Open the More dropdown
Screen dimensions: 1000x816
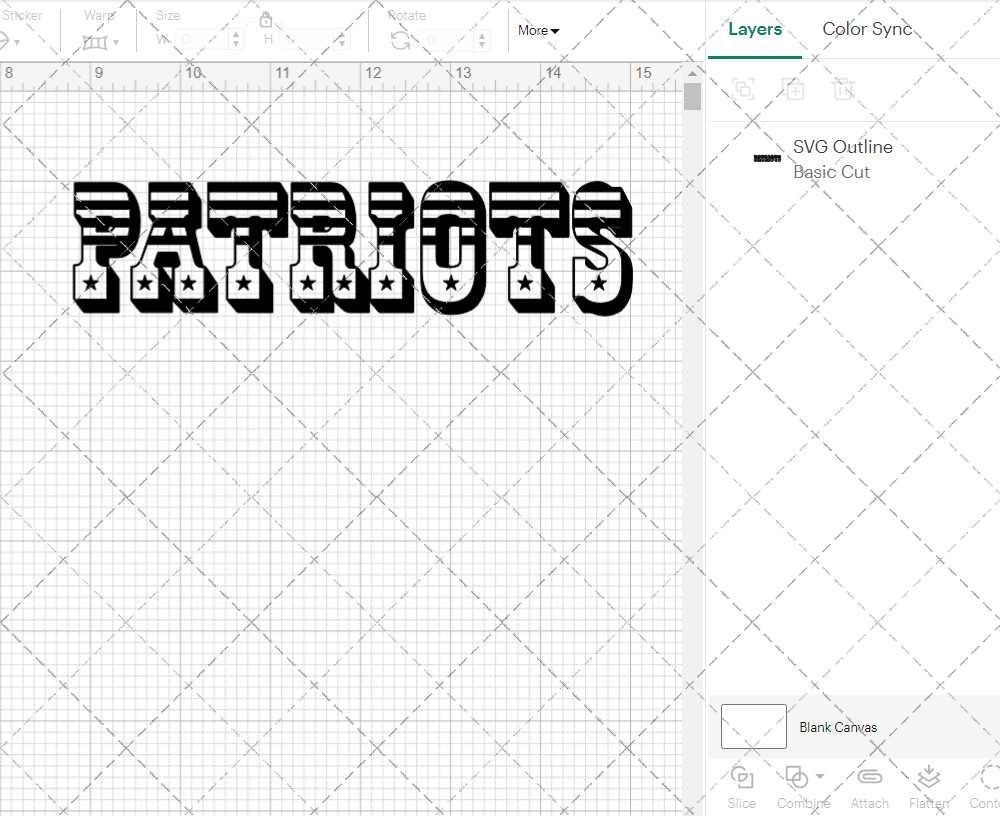click(x=538, y=30)
